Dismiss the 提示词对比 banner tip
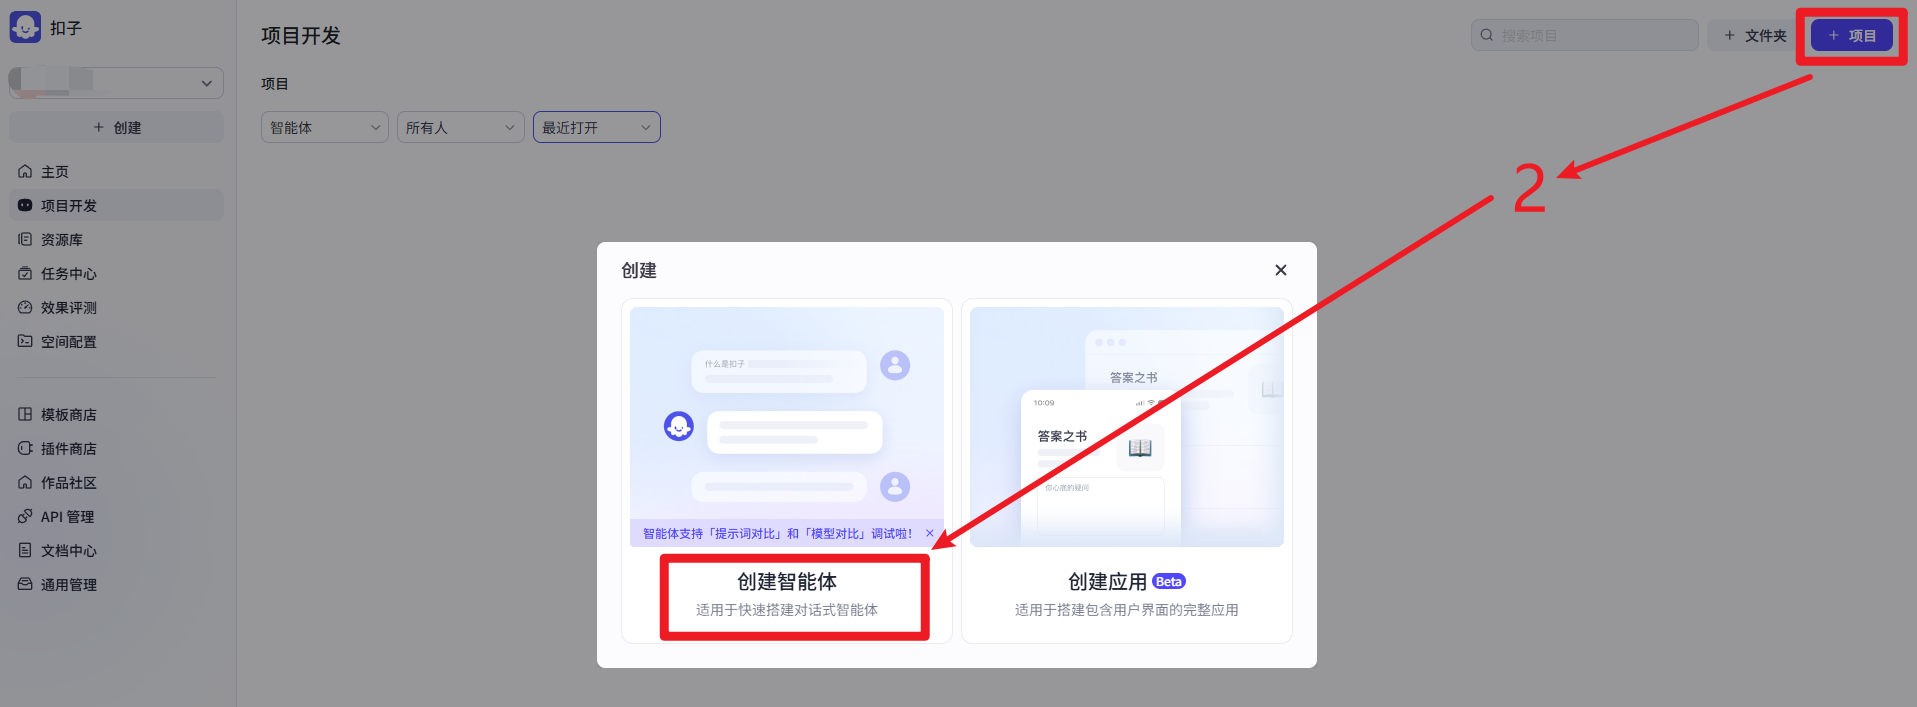This screenshot has height=707, width=1917. 930,534
